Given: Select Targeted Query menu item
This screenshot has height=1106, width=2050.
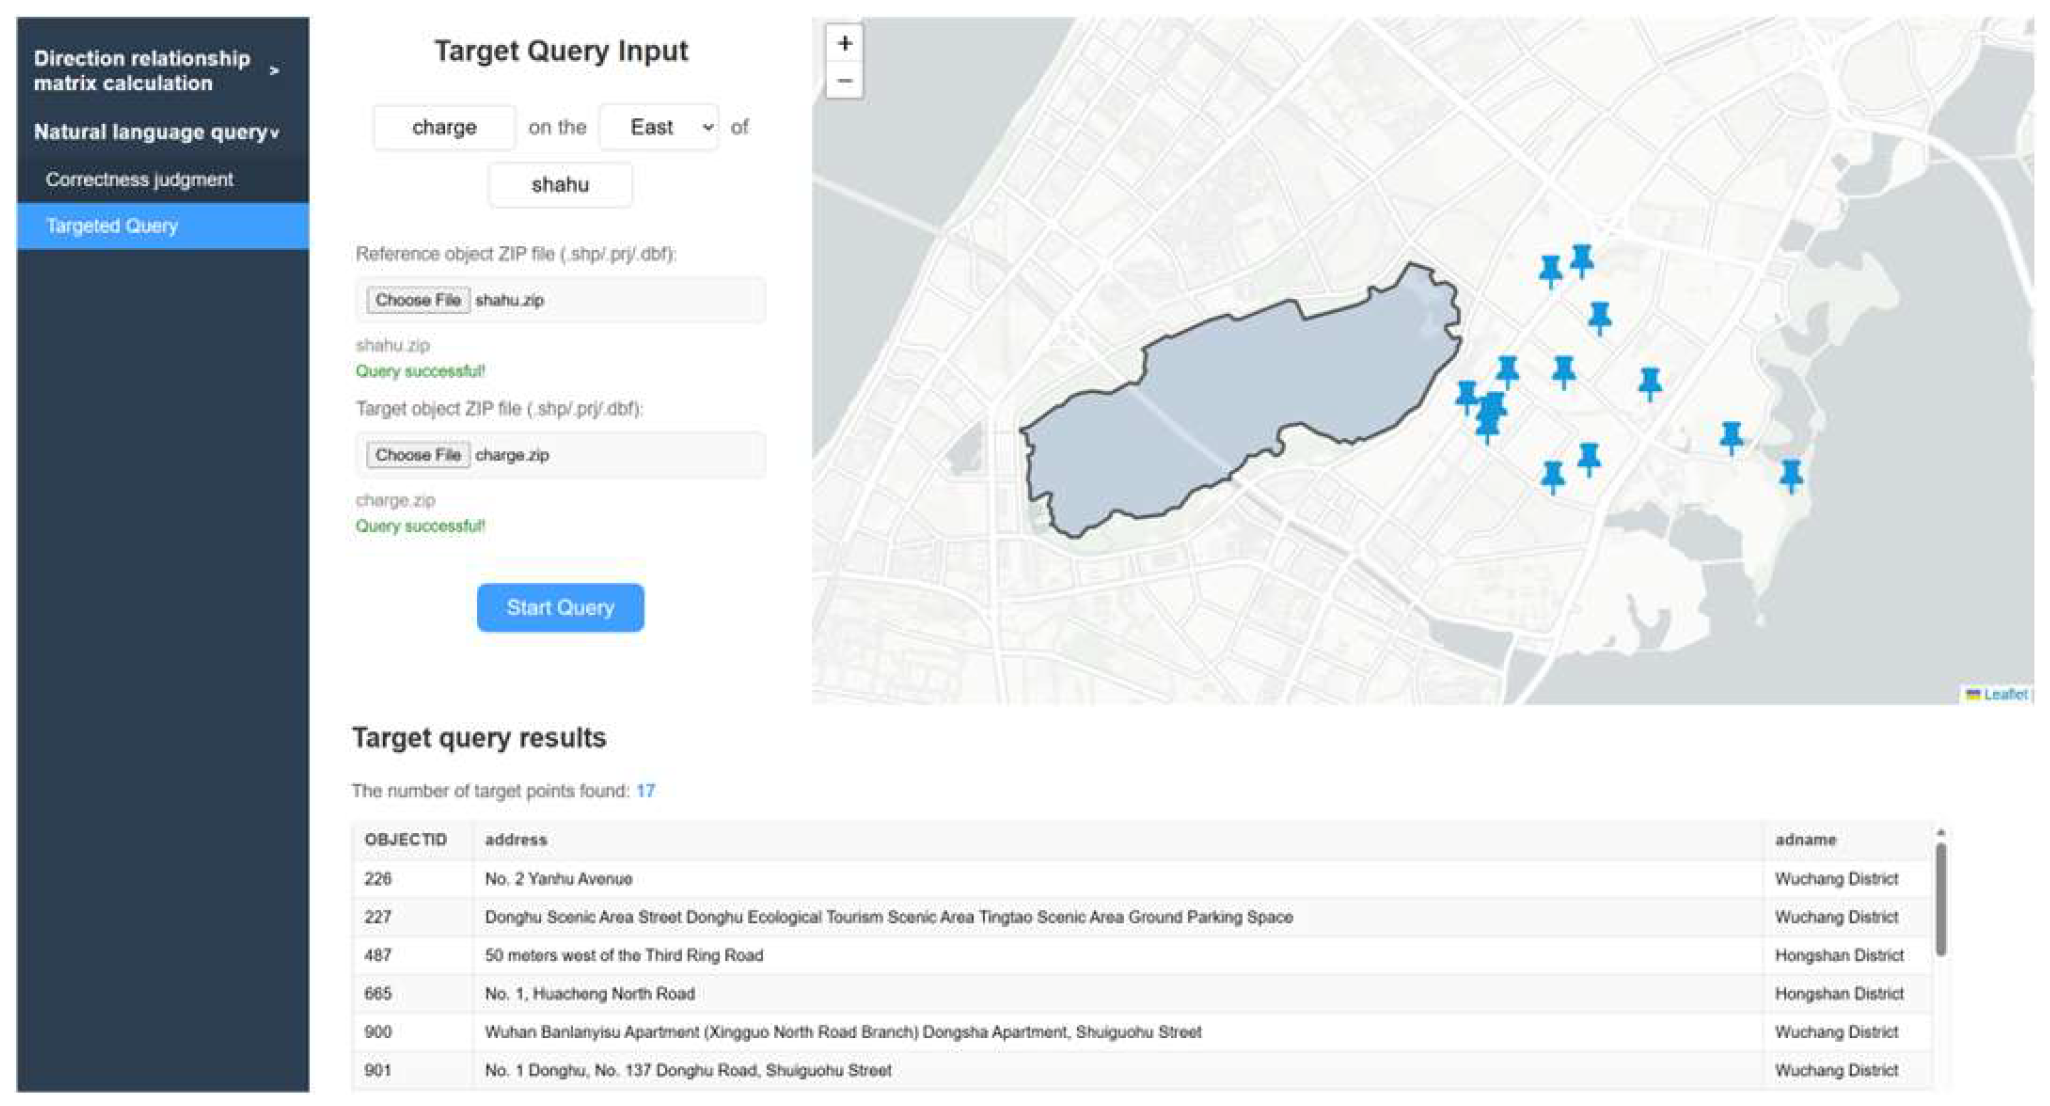Looking at the screenshot, I should coord(112,226).
